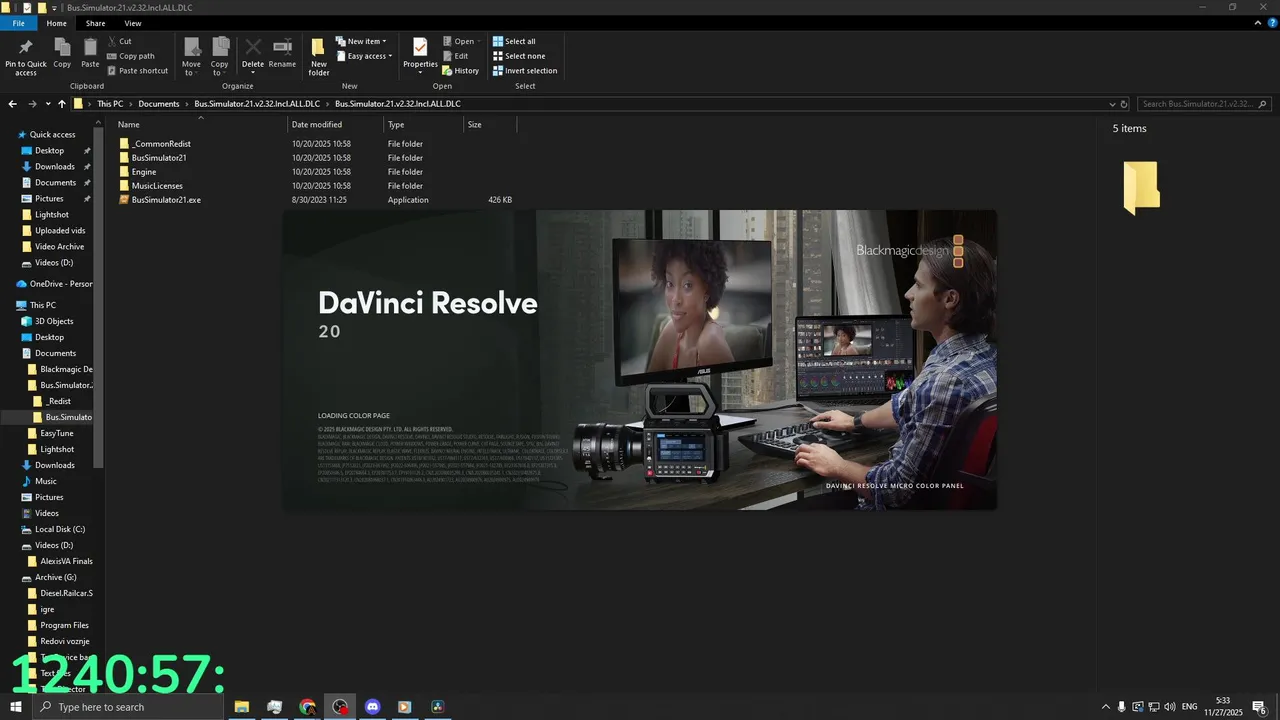Switch to the Home ribbon tab
The height and width of the screenshot is (720, 1280).
(x=57, y=23)
